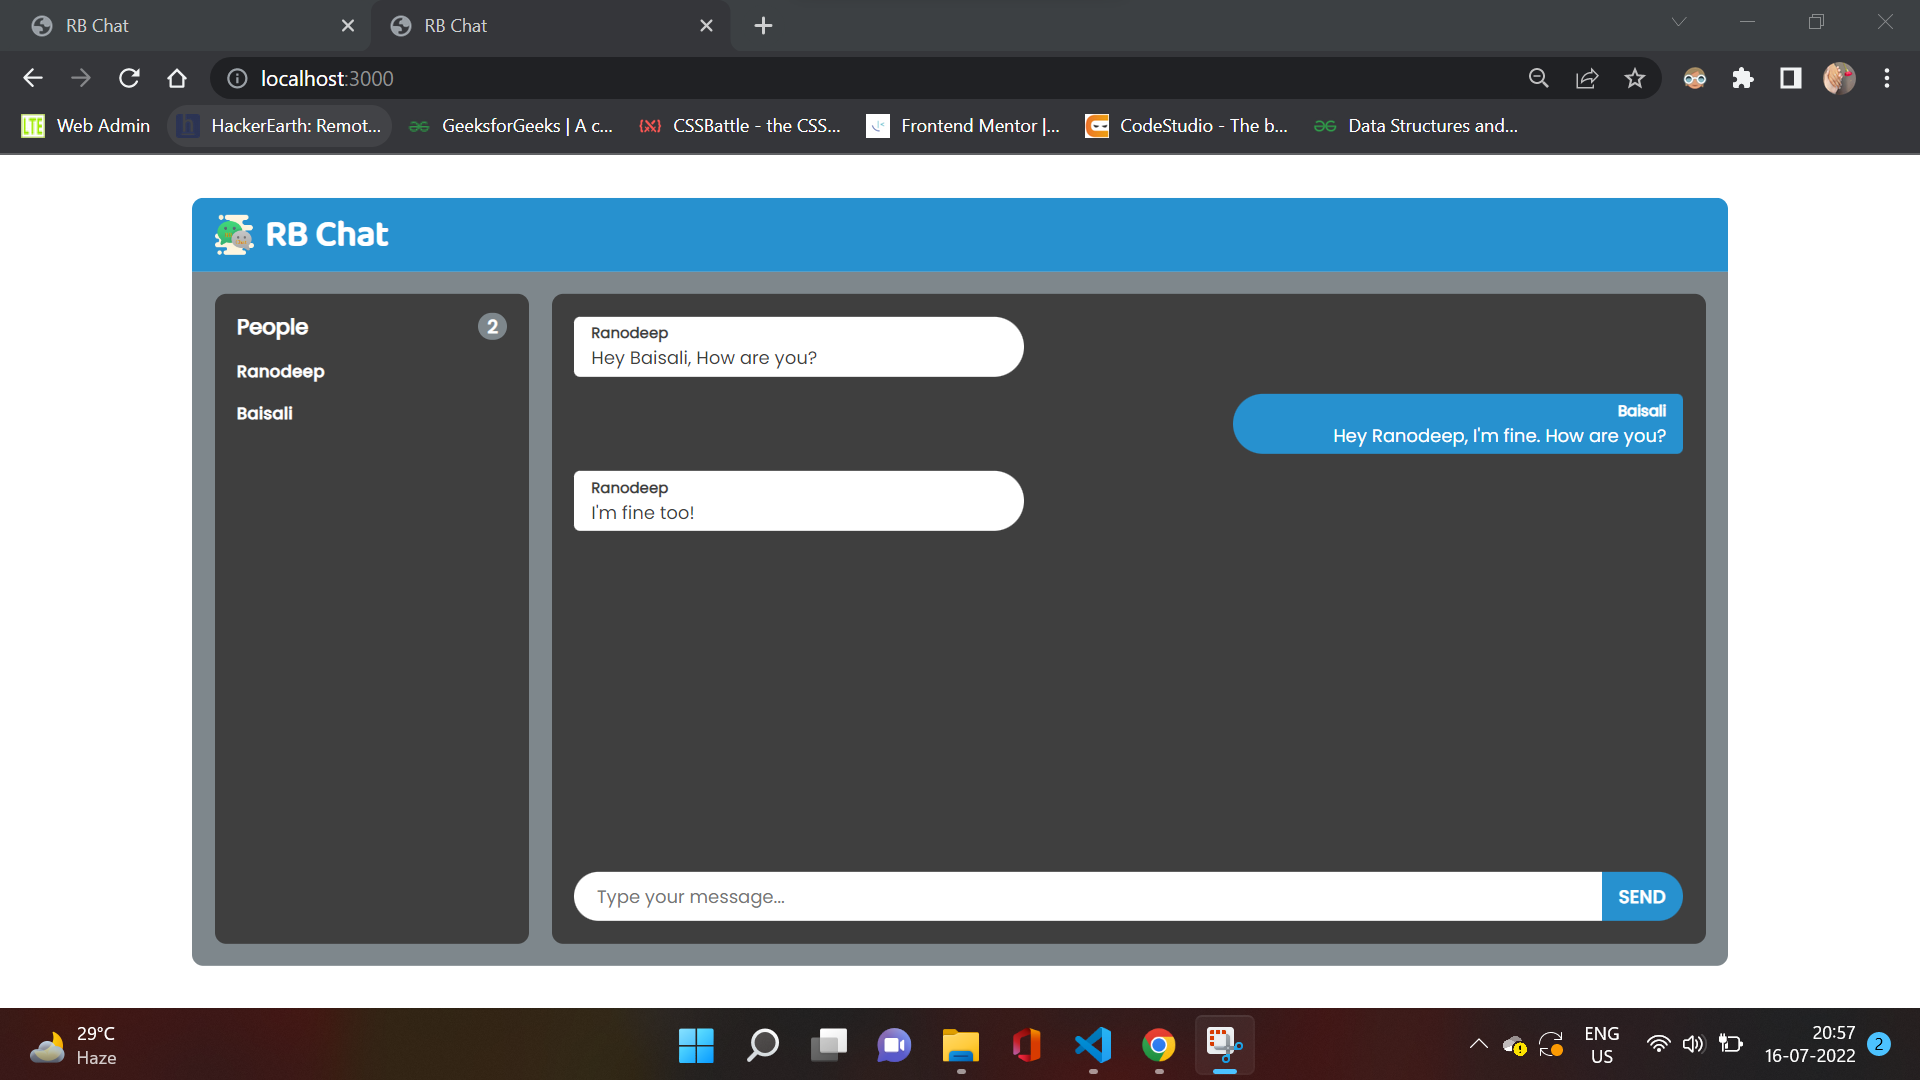The image size is (1920, 1080).
Task: Click the message input field
Action: click(1000, 896)
